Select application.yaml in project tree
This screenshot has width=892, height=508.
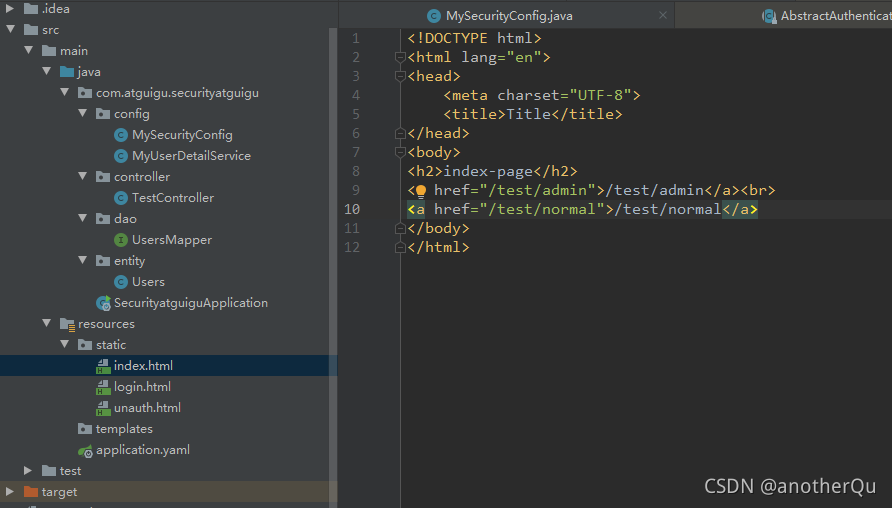pos(143,450)
